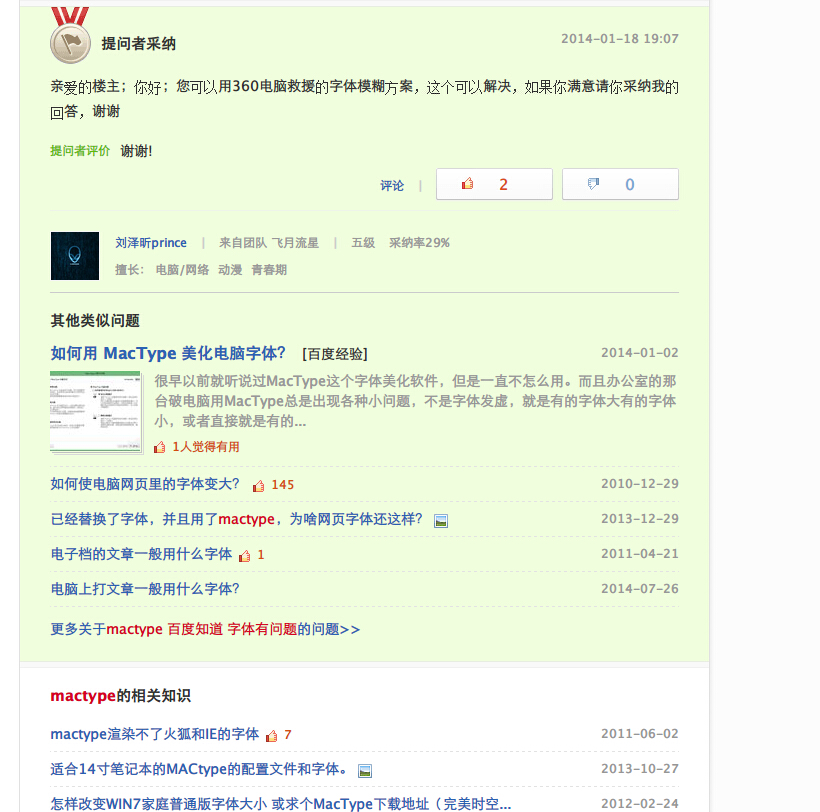Open '怎样改变WIN7家庭普通版字体大小' question
Screen dimensions: 820x812
pyautogui.click(x=281, y=804)
